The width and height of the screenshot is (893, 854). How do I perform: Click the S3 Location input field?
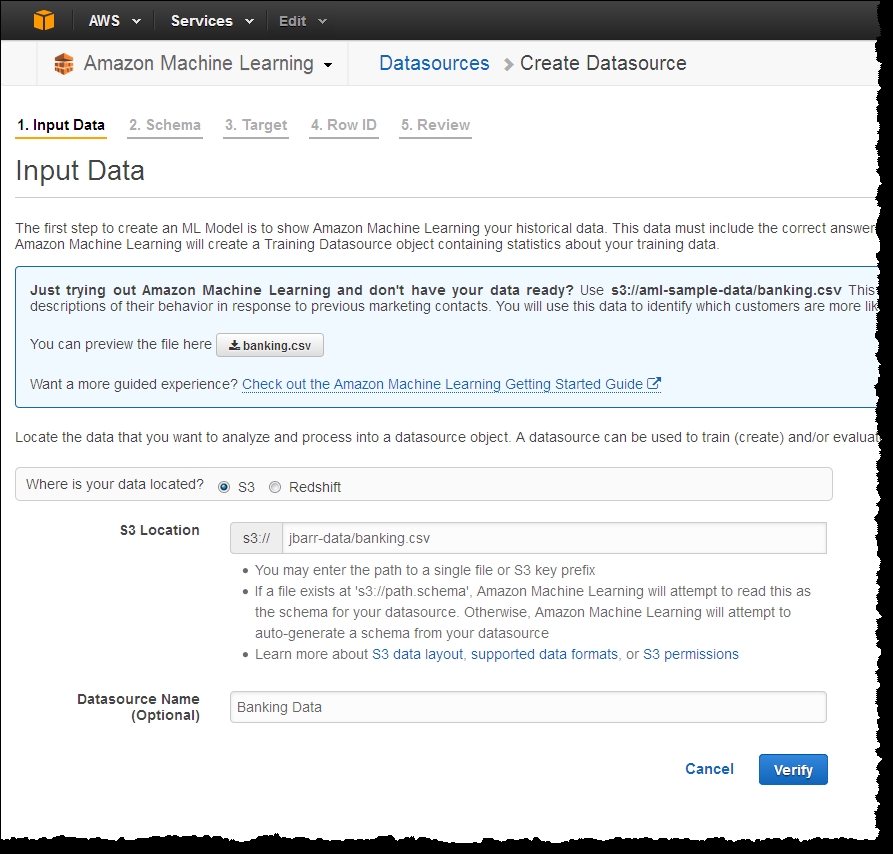click(x=554, y=538)
